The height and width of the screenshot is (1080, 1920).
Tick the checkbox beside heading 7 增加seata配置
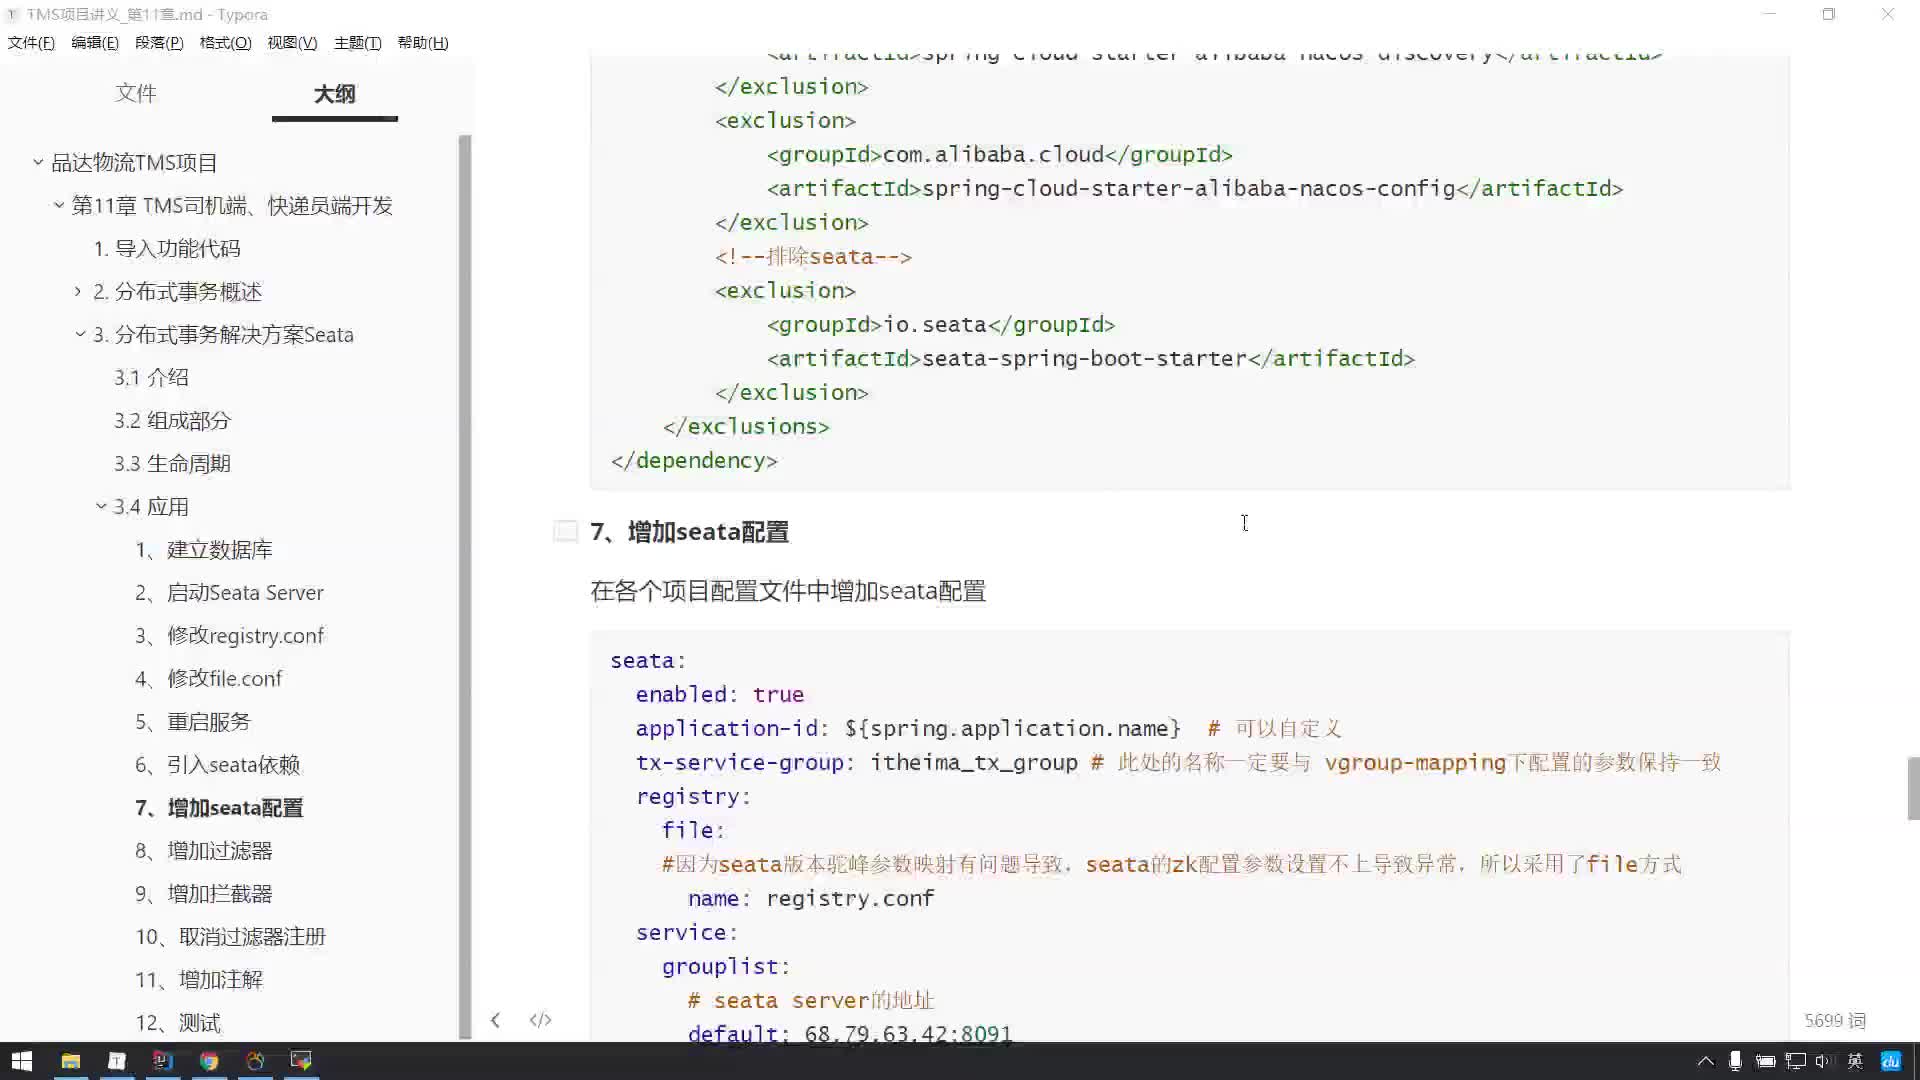(x=566, y=531)
